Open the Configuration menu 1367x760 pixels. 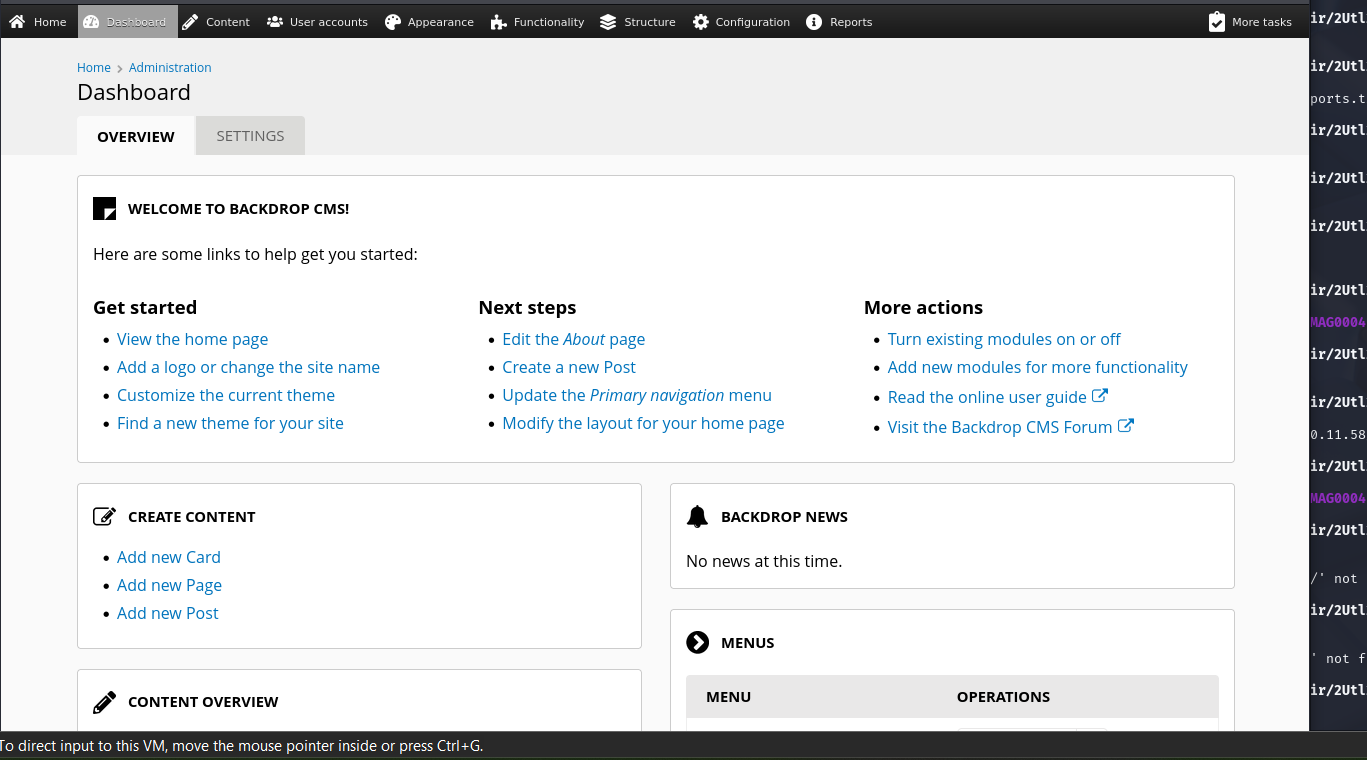click(x=741, y=22)
